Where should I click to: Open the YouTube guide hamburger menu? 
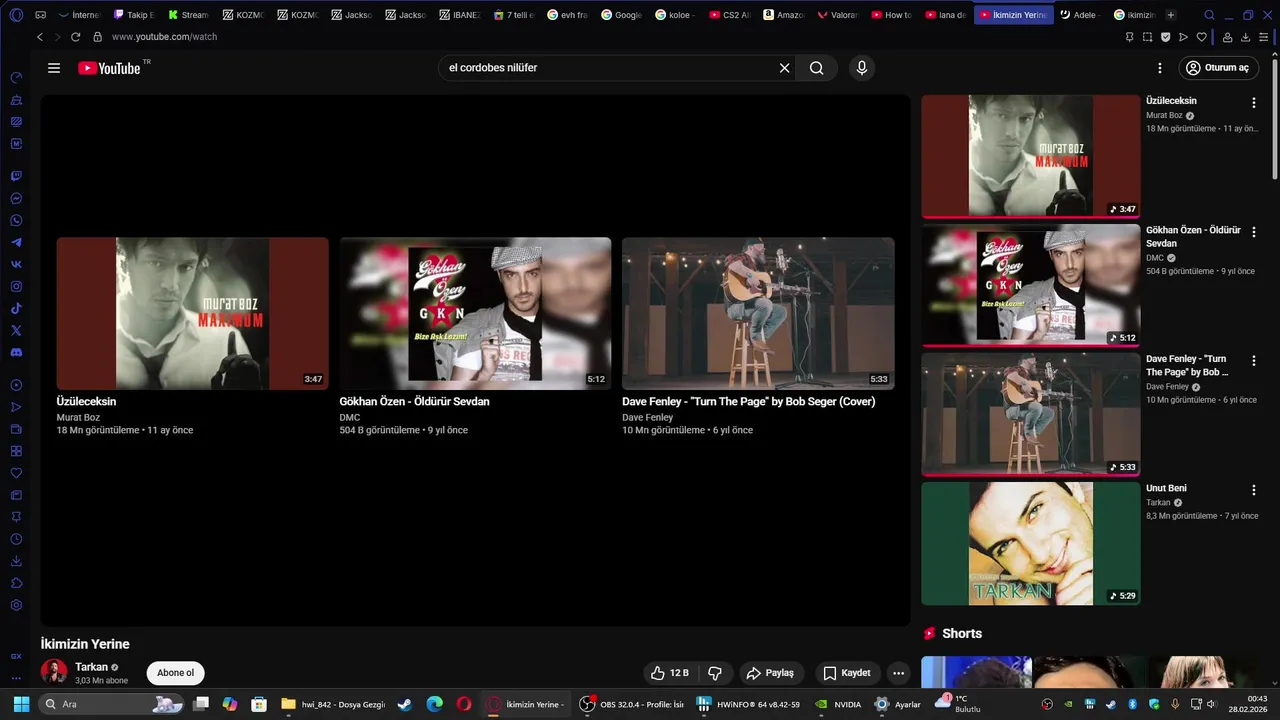click(54, 68)
